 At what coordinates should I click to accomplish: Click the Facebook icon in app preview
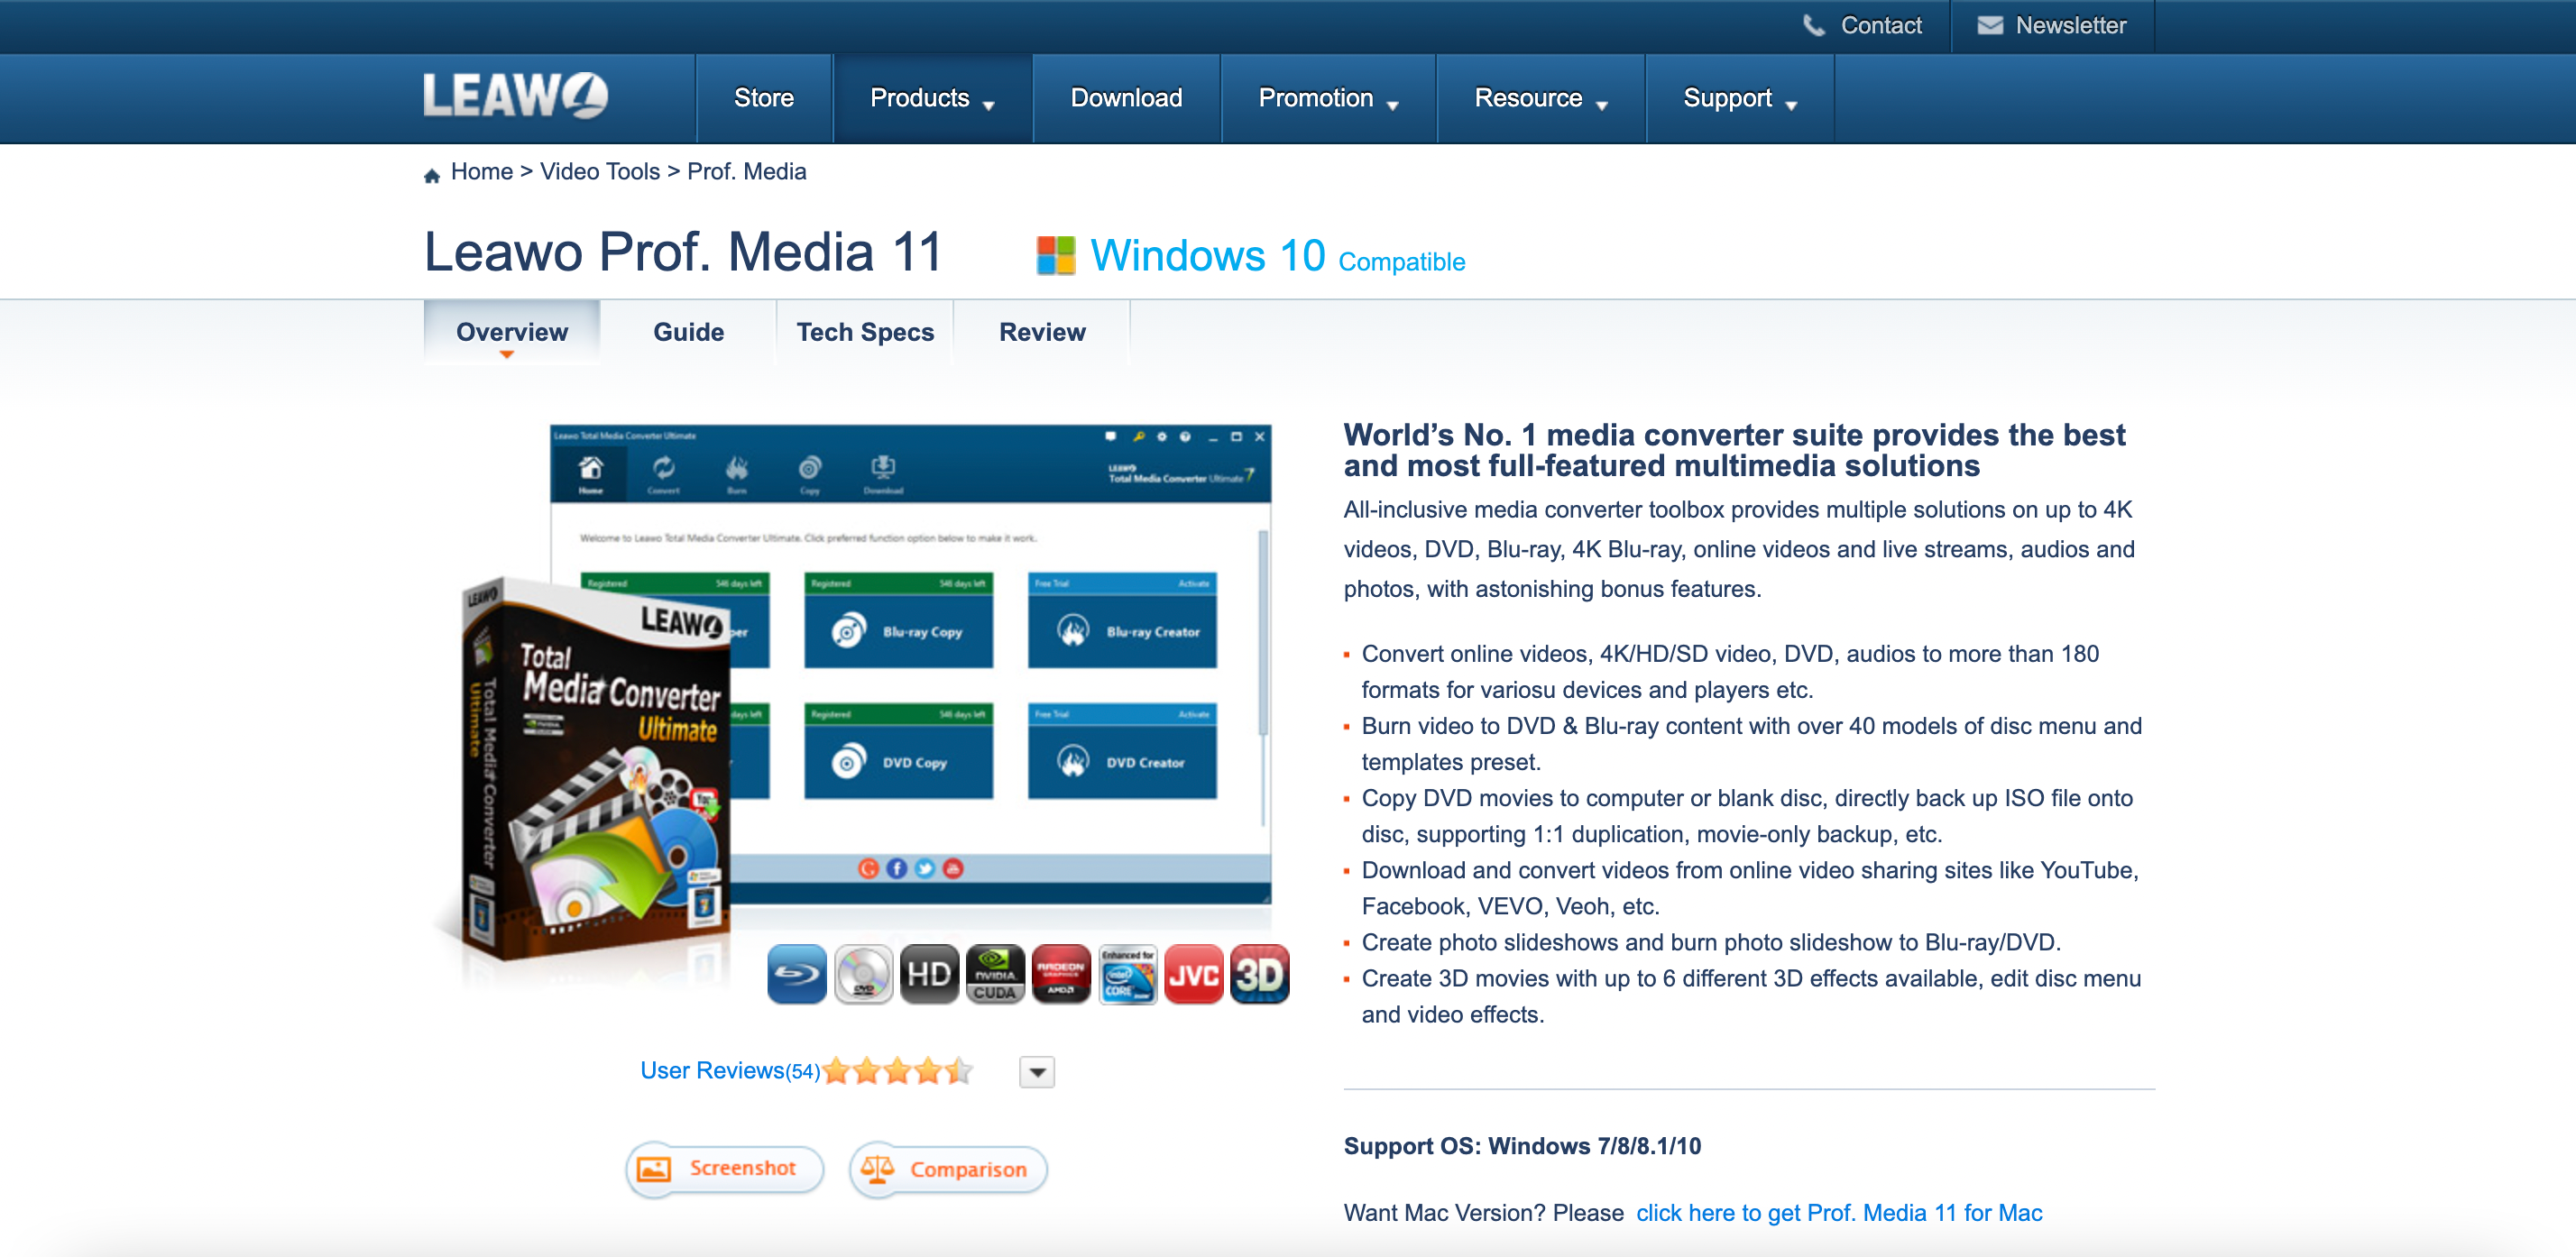(896, 868)
